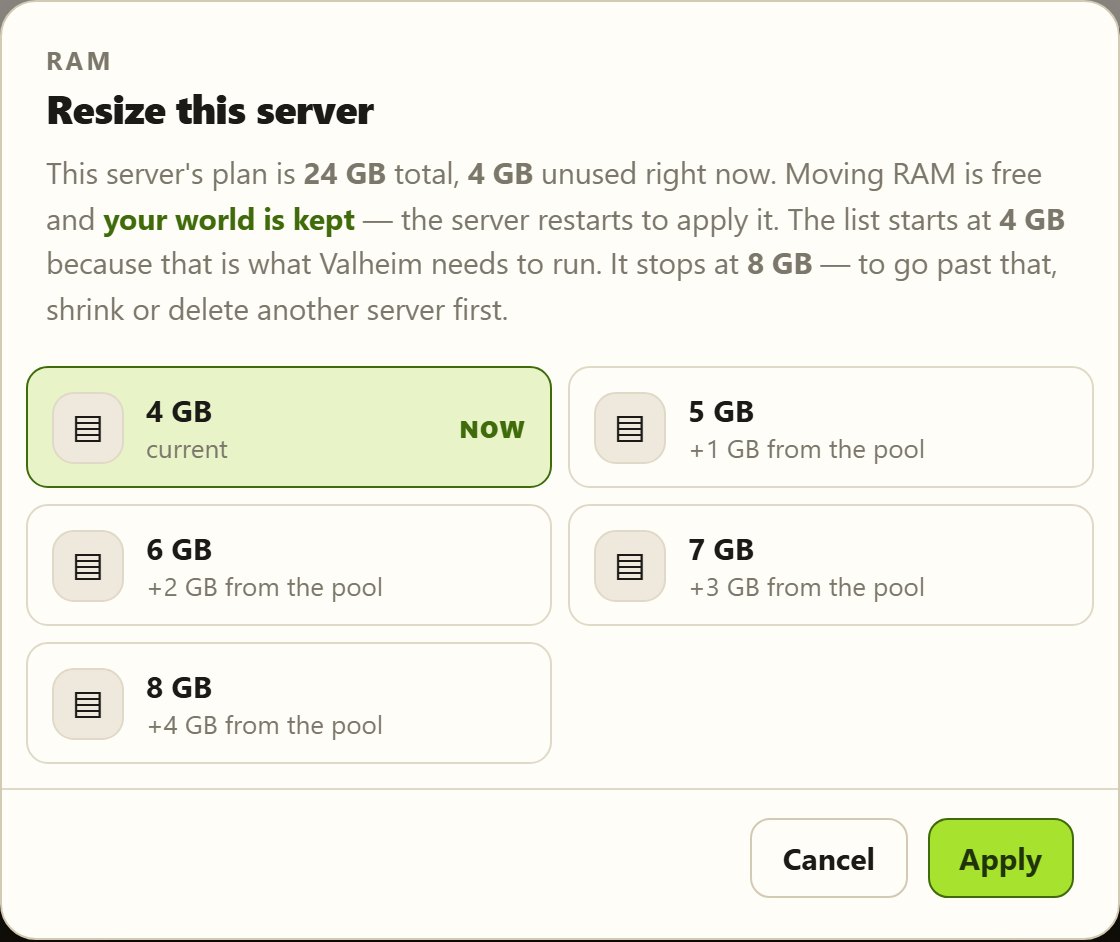Screen dimensions: 1120x942
Task: Click the green 'your world is kept' text
Action: point(229,220)
